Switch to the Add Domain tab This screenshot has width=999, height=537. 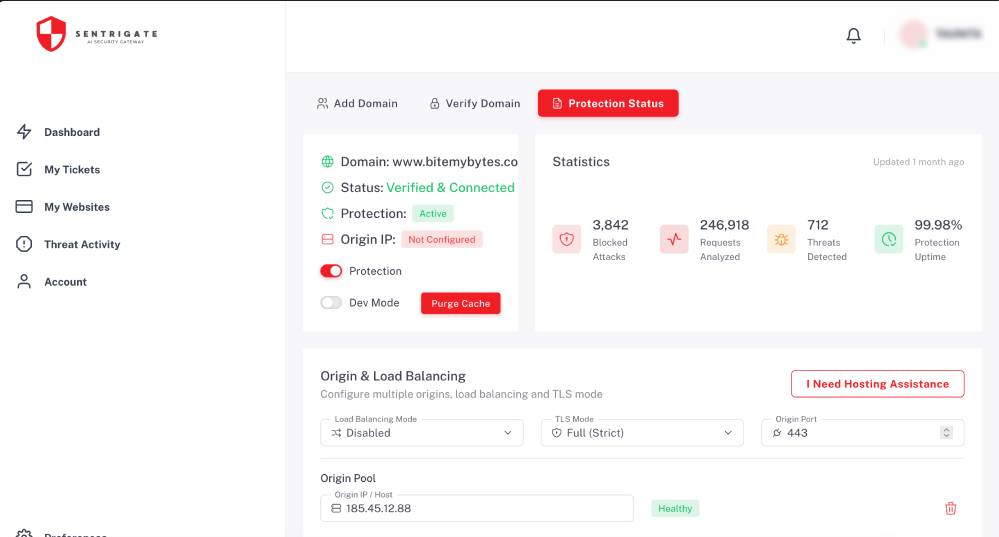[357, 103]
